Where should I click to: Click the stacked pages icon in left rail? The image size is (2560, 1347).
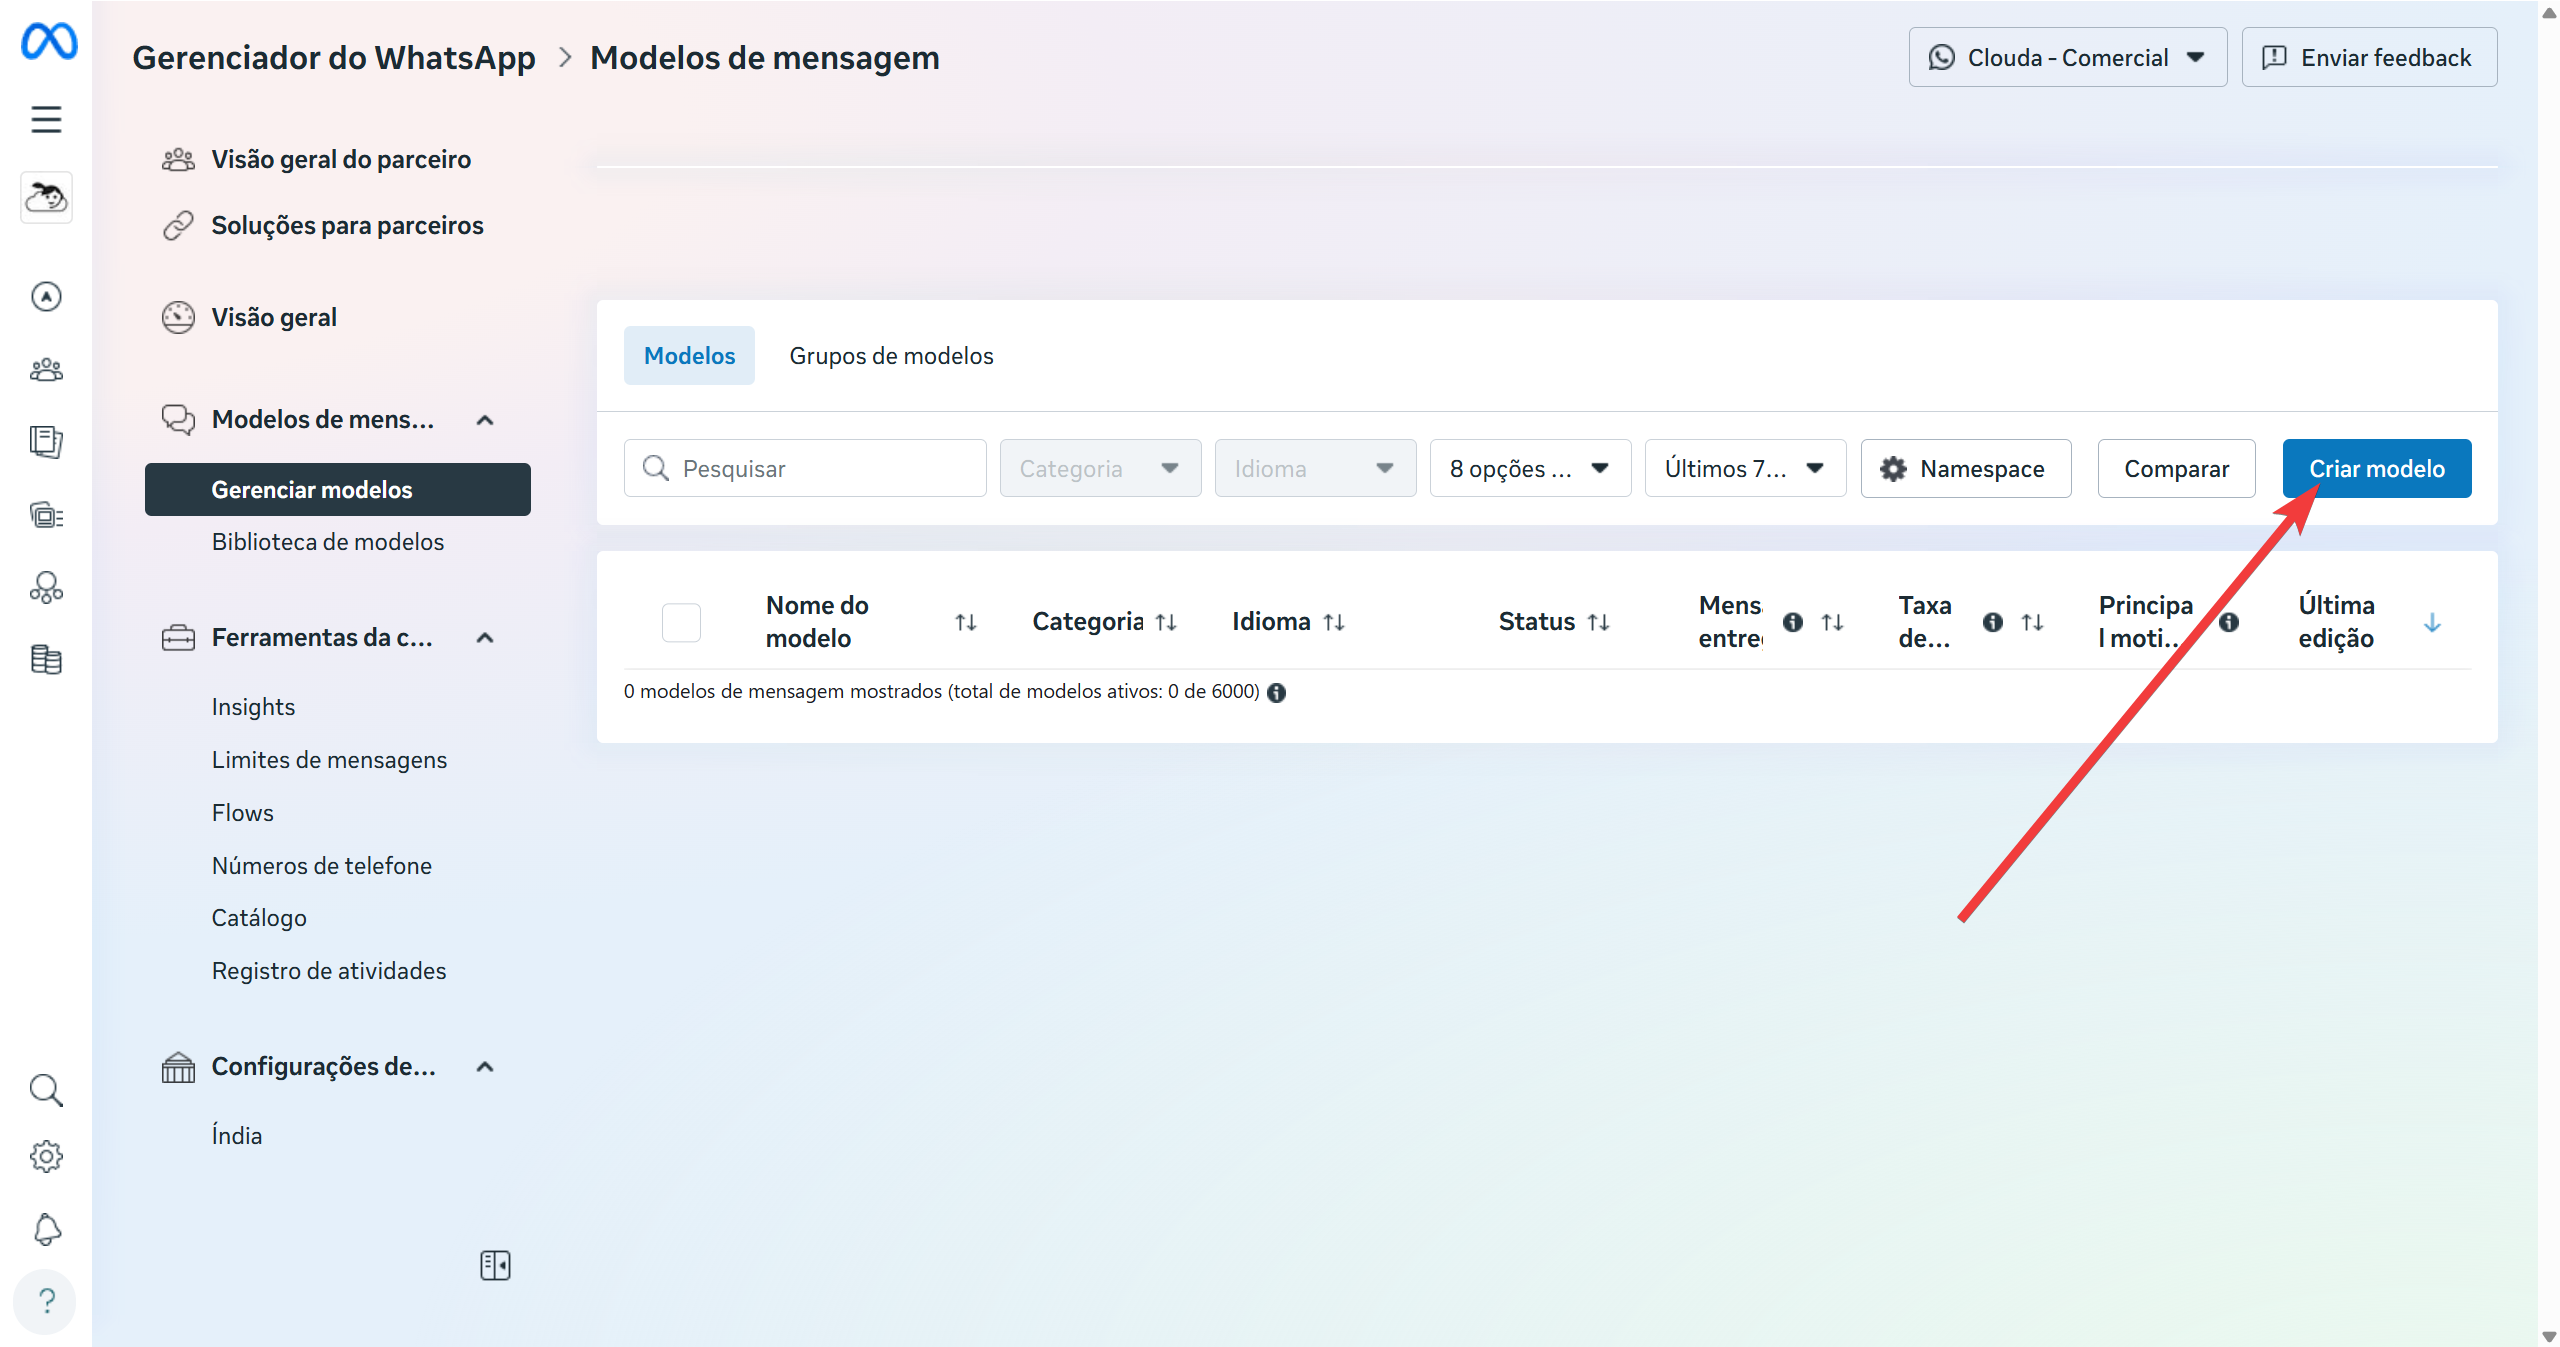46,442
